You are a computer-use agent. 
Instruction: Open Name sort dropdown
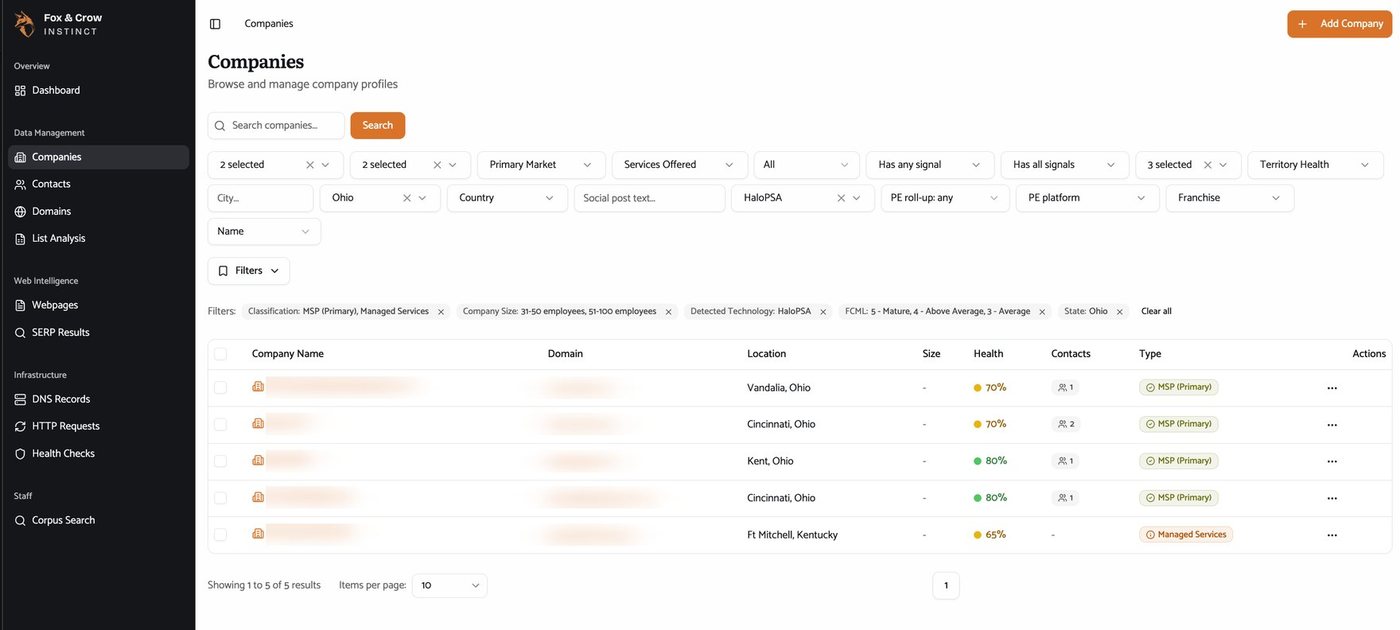coord(264,231)
